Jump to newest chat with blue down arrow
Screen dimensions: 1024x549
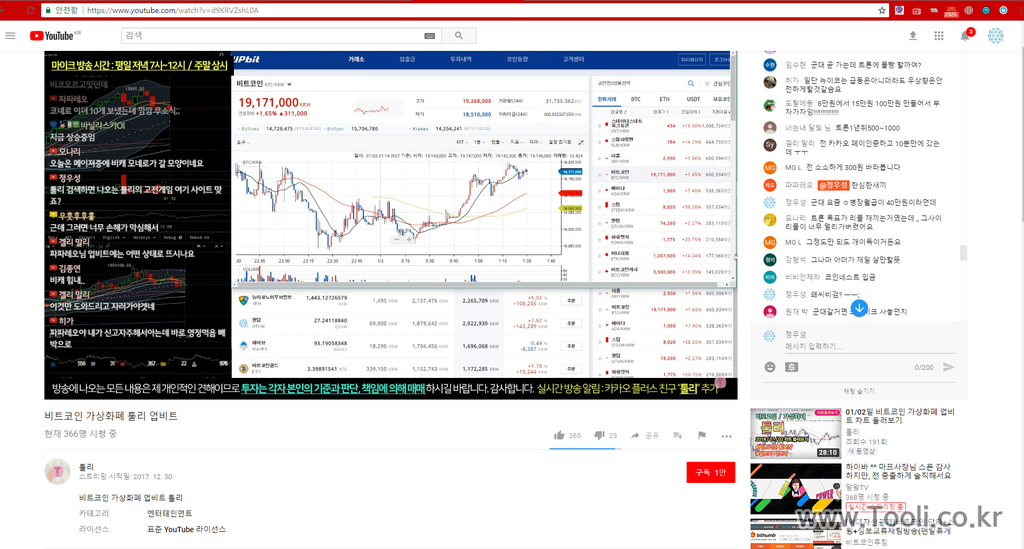[859, 308]
